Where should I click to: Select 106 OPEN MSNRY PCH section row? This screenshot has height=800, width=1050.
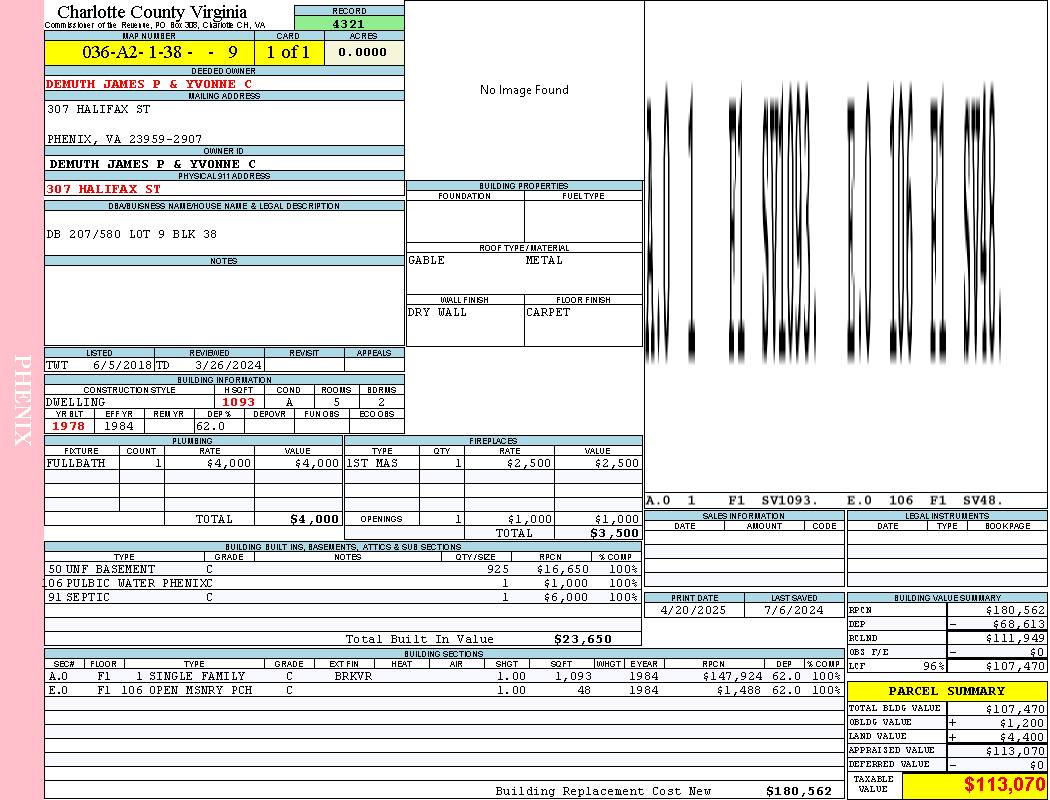pyautogui.click(x=444, y=690)
